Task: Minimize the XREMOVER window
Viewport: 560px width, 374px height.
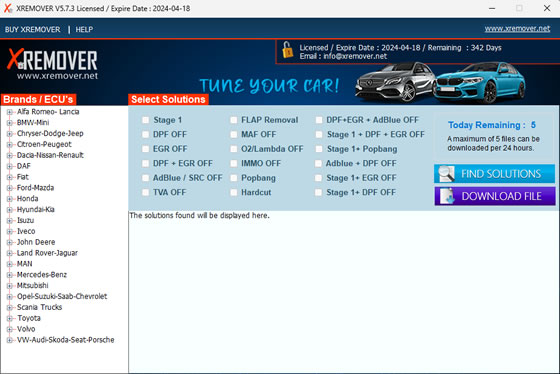Action: coord(492,8)
